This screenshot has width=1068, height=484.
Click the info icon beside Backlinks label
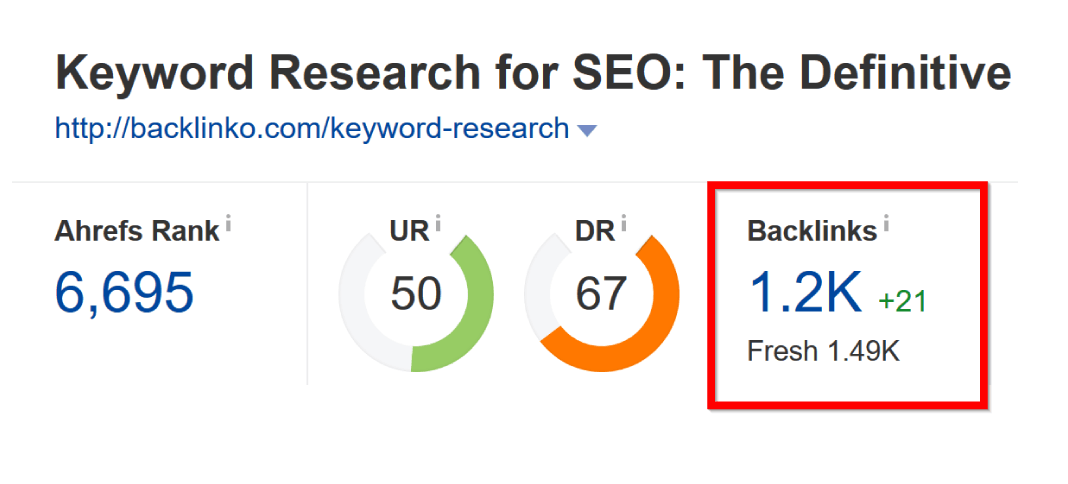(x=886, y=224)
